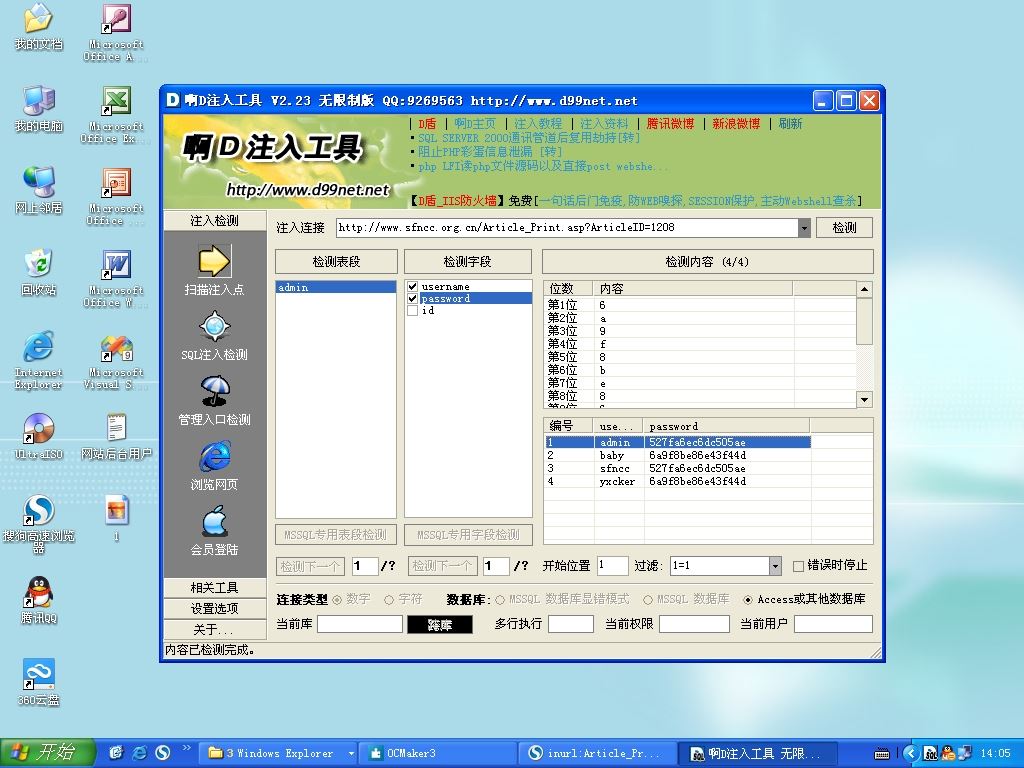This screenshot has height=768, width=1024.
Task: Click 啊D主页 header link
Action: pyautogui.click(x=475, y=123)
